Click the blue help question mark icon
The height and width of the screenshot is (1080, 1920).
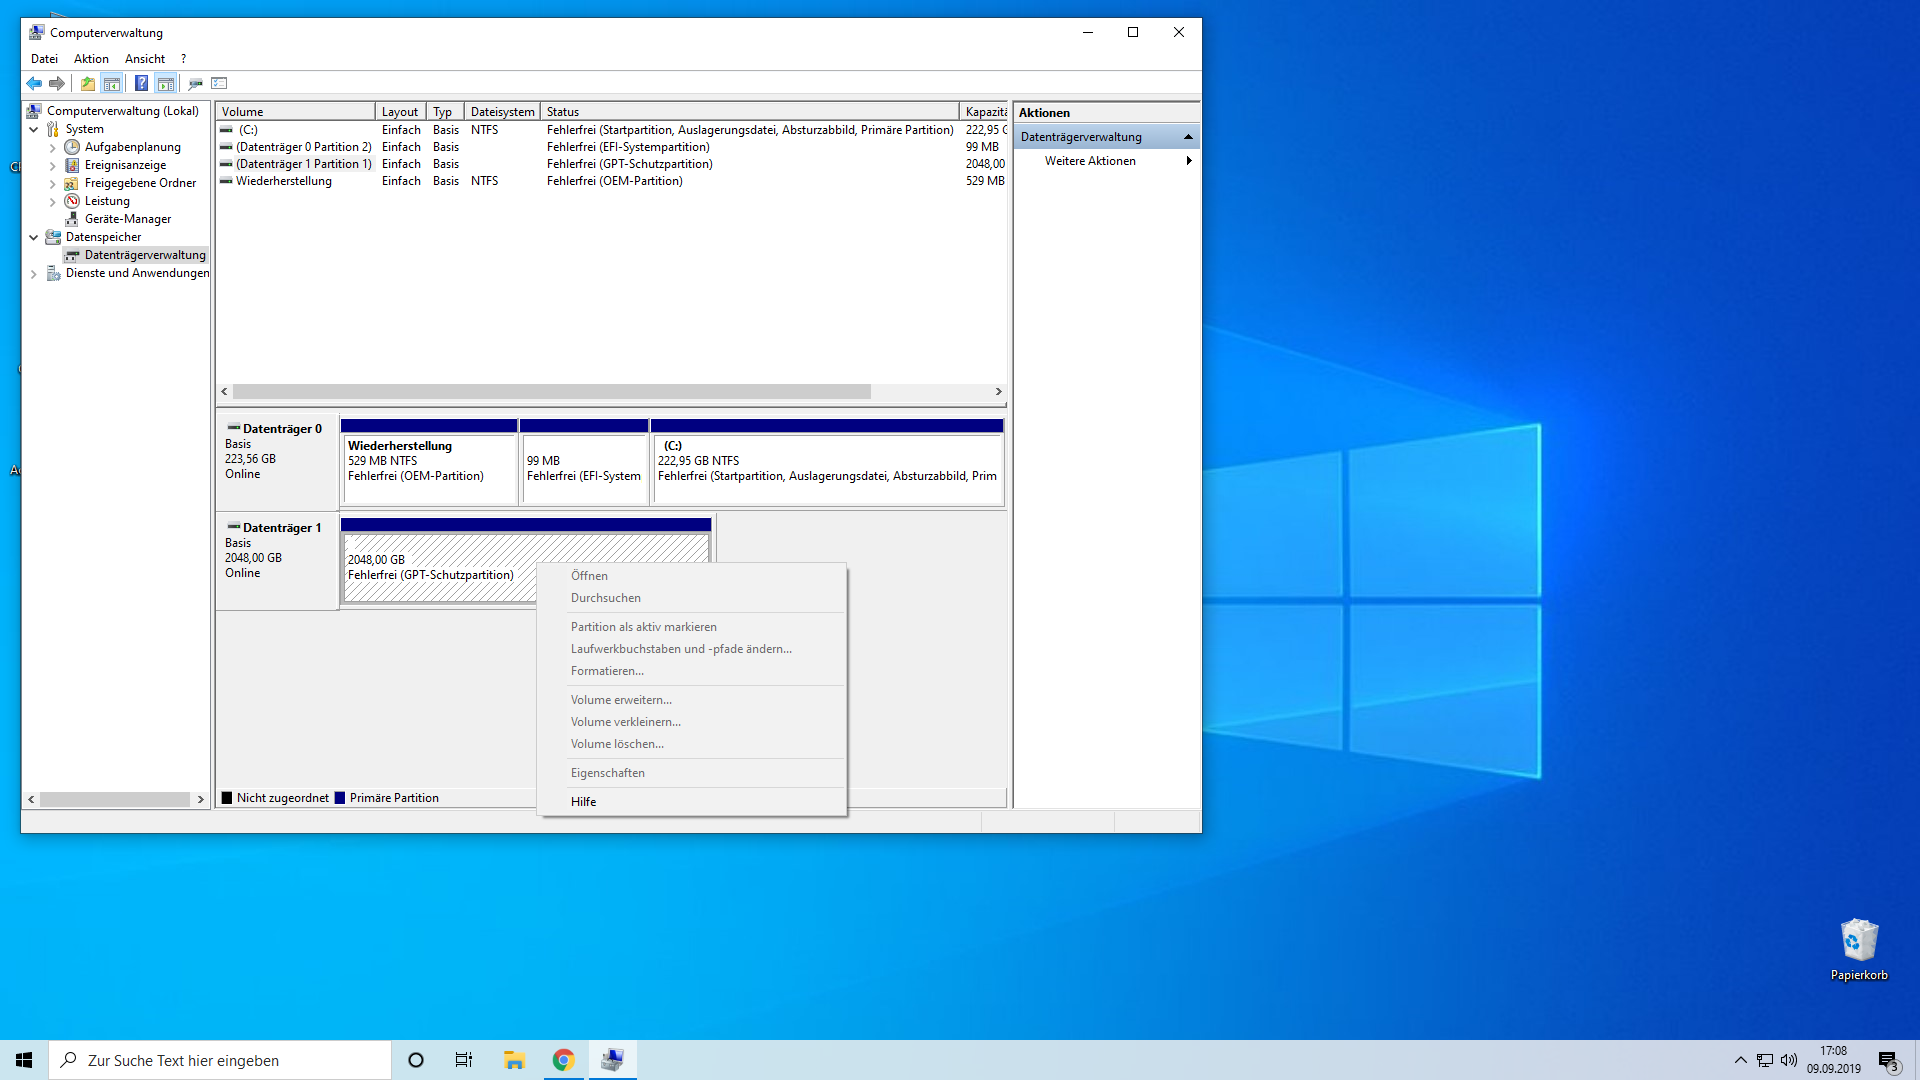(x=141, y=84)
